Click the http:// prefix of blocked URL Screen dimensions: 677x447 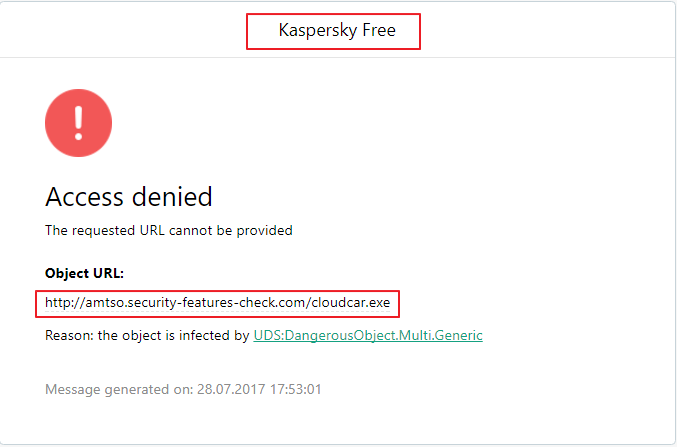(62, 302)
